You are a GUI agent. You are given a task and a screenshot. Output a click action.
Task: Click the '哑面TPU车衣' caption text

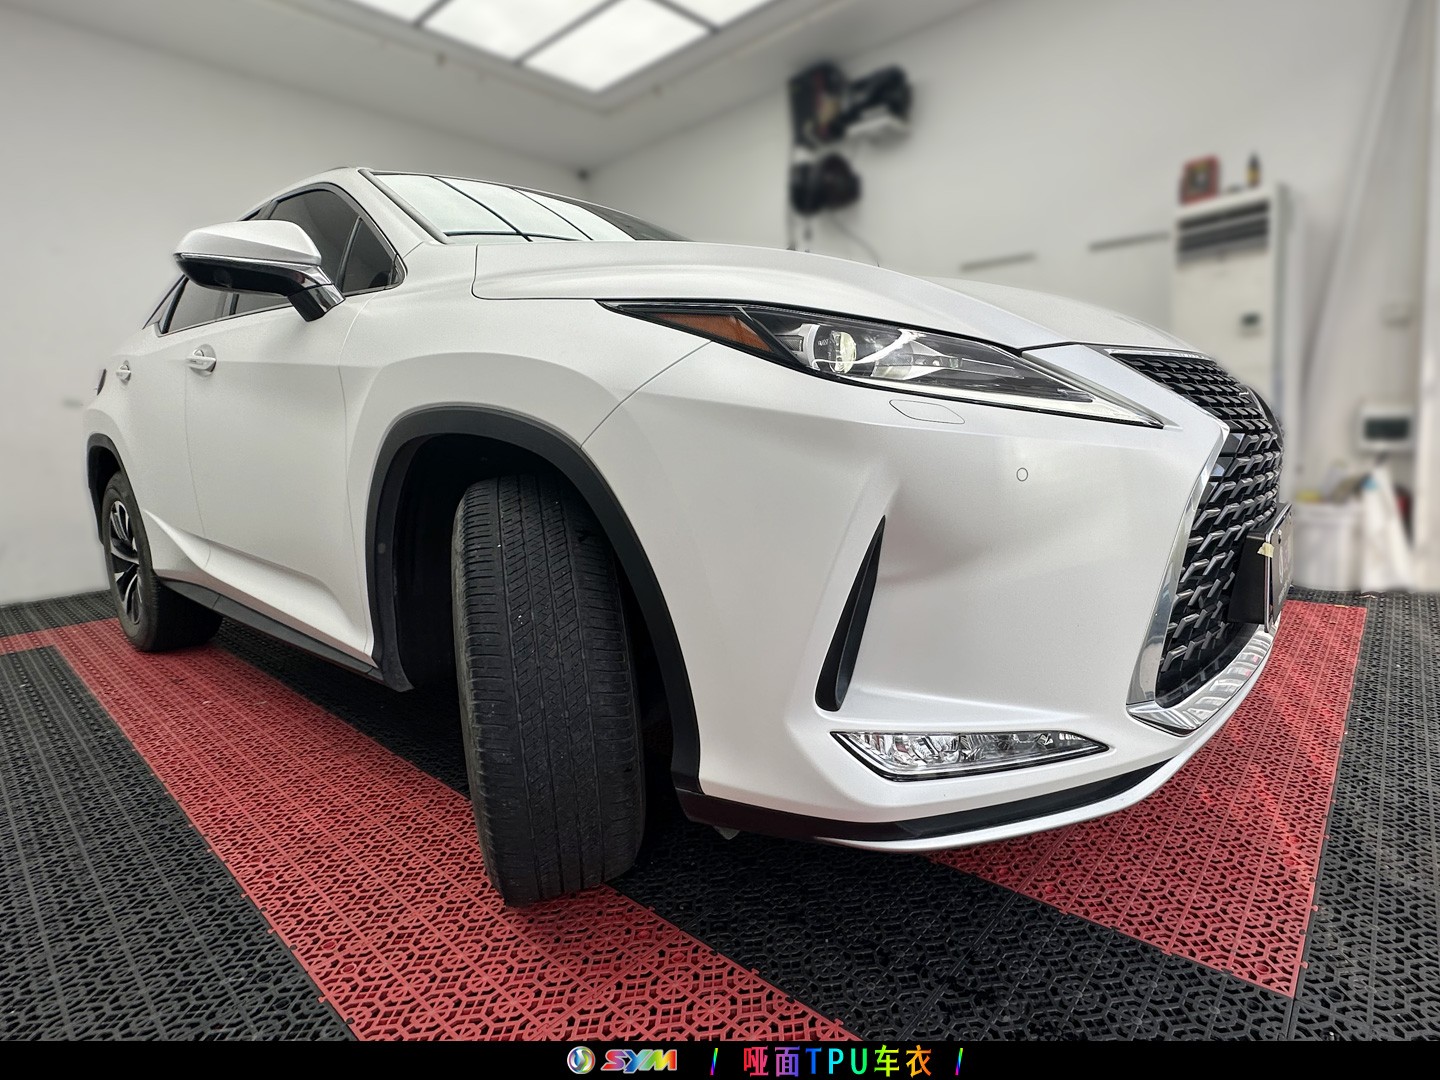pyautogui.click(x=837, y=1061)
